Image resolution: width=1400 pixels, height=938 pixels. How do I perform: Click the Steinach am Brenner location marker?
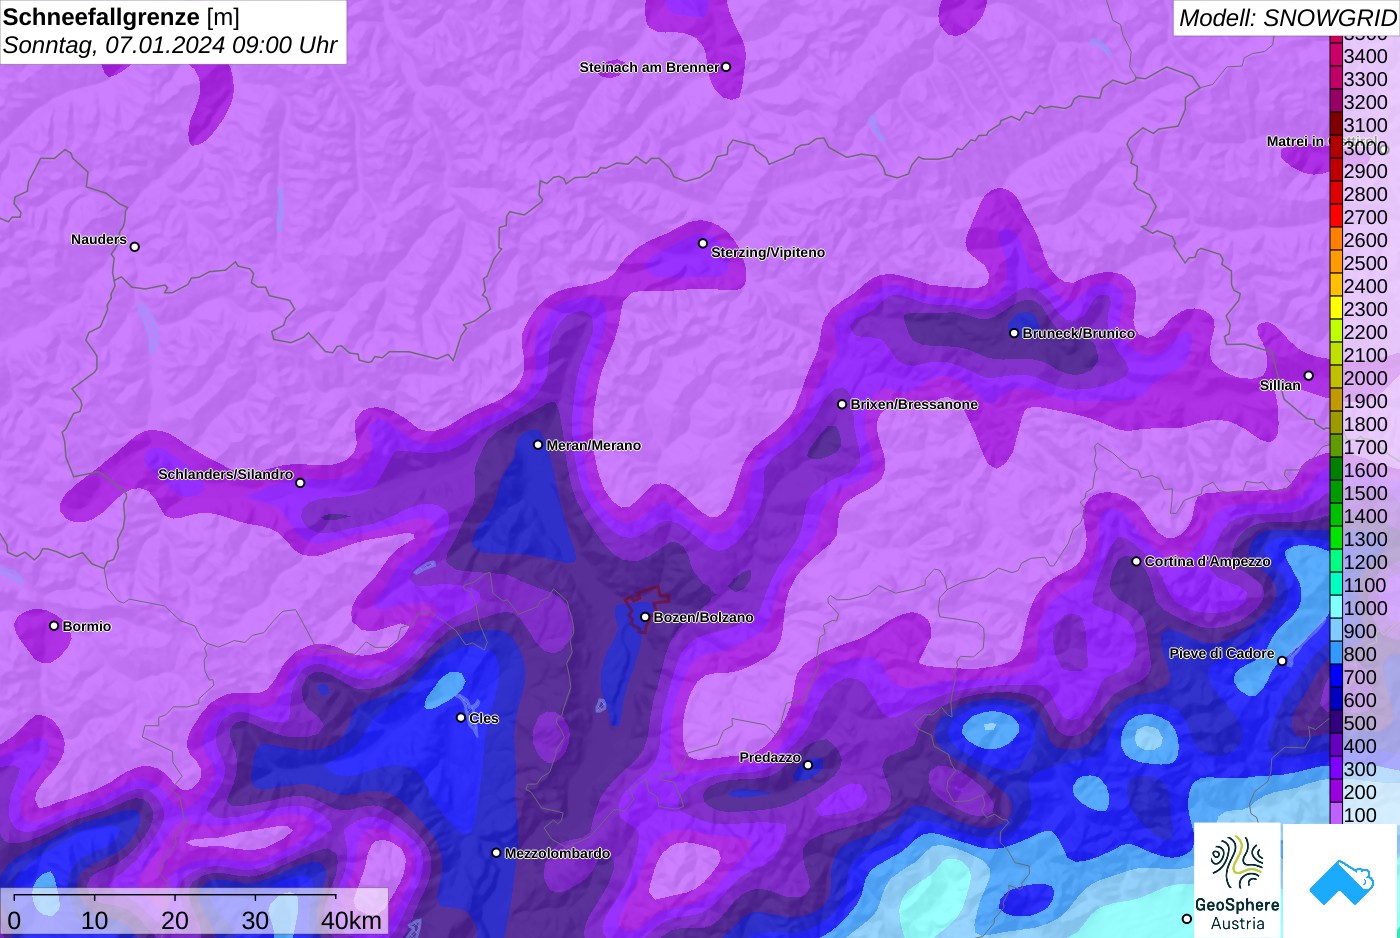point(726,67)
